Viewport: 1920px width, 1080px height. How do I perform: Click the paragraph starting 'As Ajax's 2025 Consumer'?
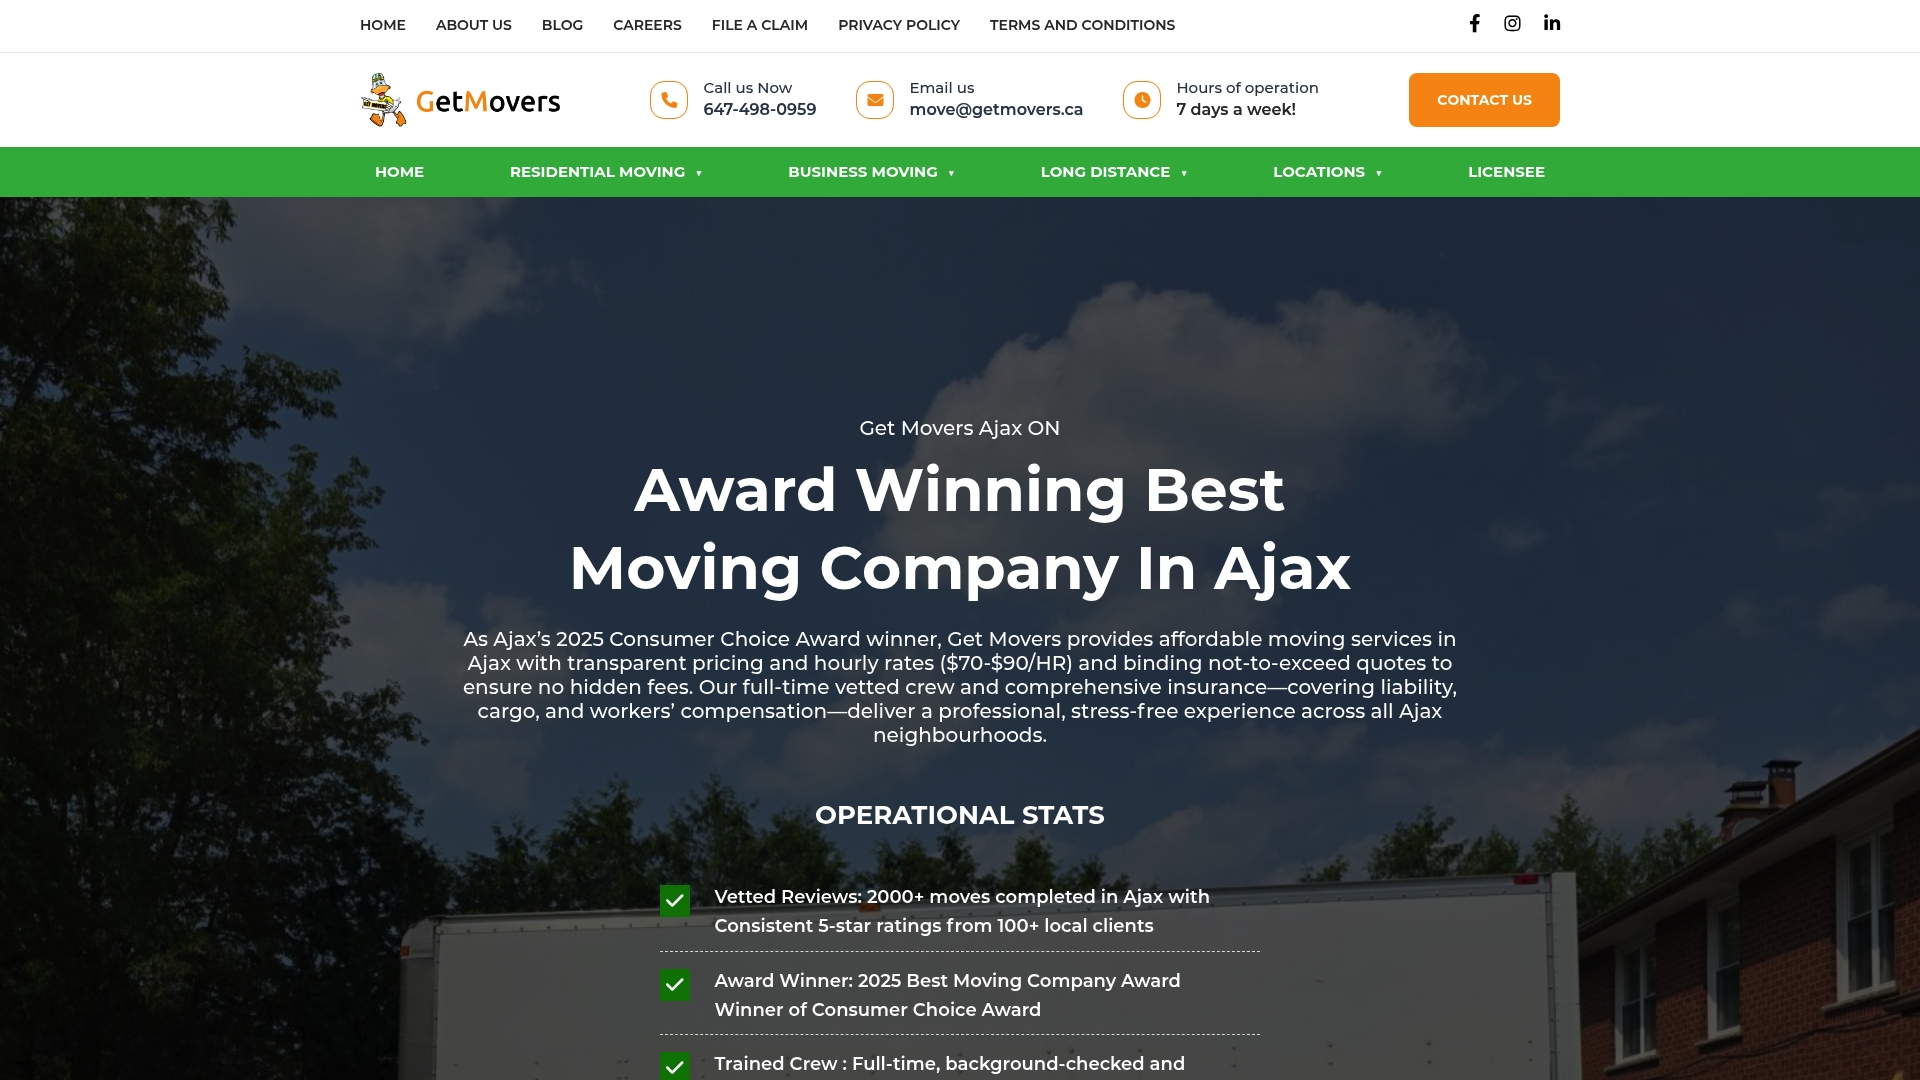point(960,687)
